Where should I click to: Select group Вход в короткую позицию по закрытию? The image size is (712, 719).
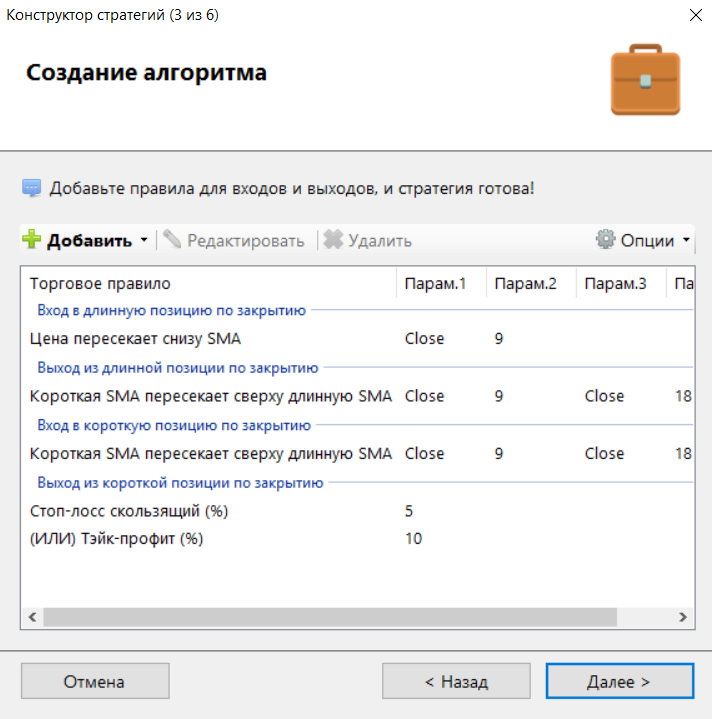click(174, 426)
